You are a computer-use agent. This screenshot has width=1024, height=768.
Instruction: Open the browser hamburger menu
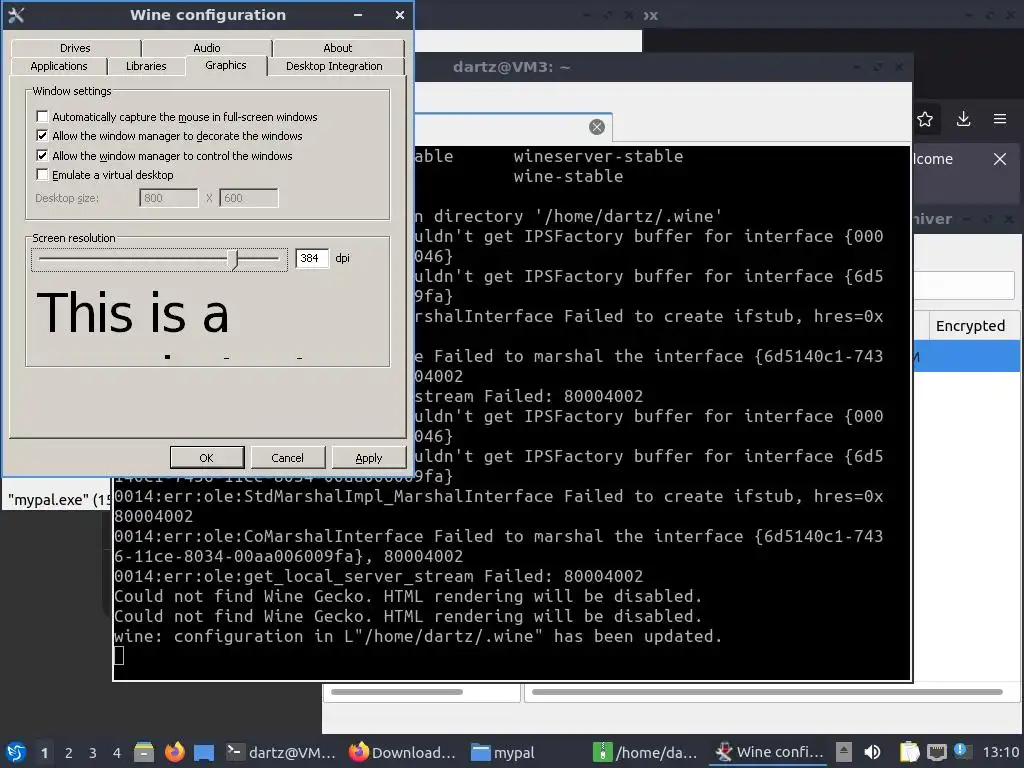[1000, 119]
